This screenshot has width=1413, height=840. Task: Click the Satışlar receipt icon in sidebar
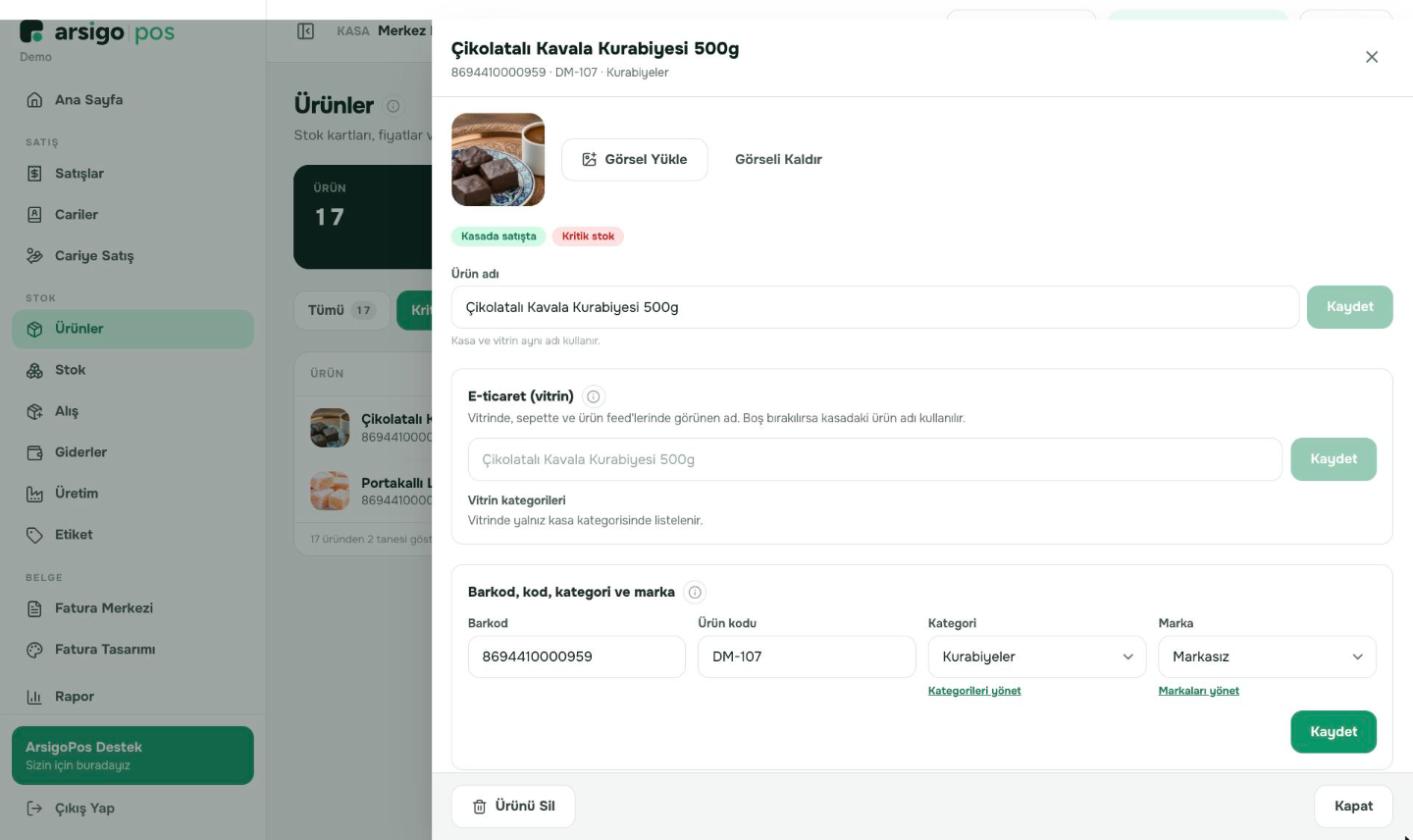click(x=35, y=174)
